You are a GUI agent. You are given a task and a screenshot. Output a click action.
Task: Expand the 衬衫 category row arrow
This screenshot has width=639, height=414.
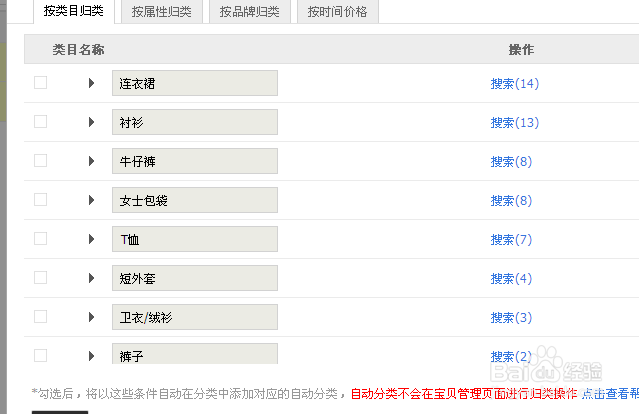click(91, 122)
